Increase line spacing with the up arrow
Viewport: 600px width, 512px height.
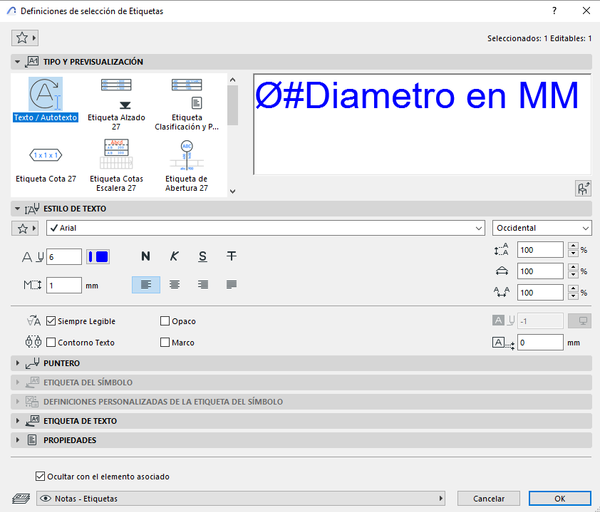tap(573, 246)
